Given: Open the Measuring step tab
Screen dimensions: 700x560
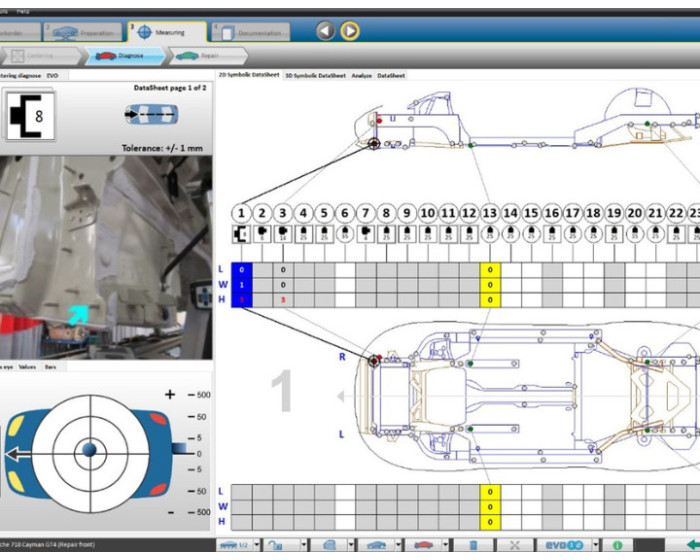Looking at the screenshot, I should tap(167, 32).
